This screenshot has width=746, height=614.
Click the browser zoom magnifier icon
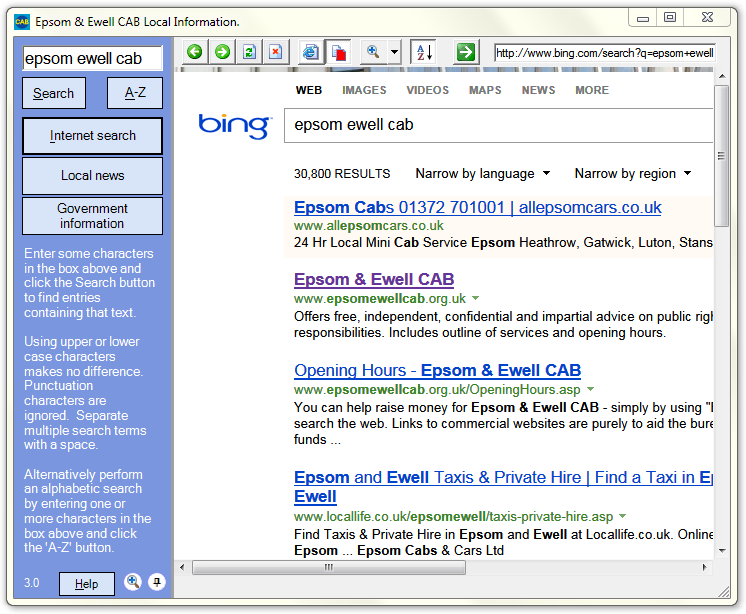click(x=373, y=51)
